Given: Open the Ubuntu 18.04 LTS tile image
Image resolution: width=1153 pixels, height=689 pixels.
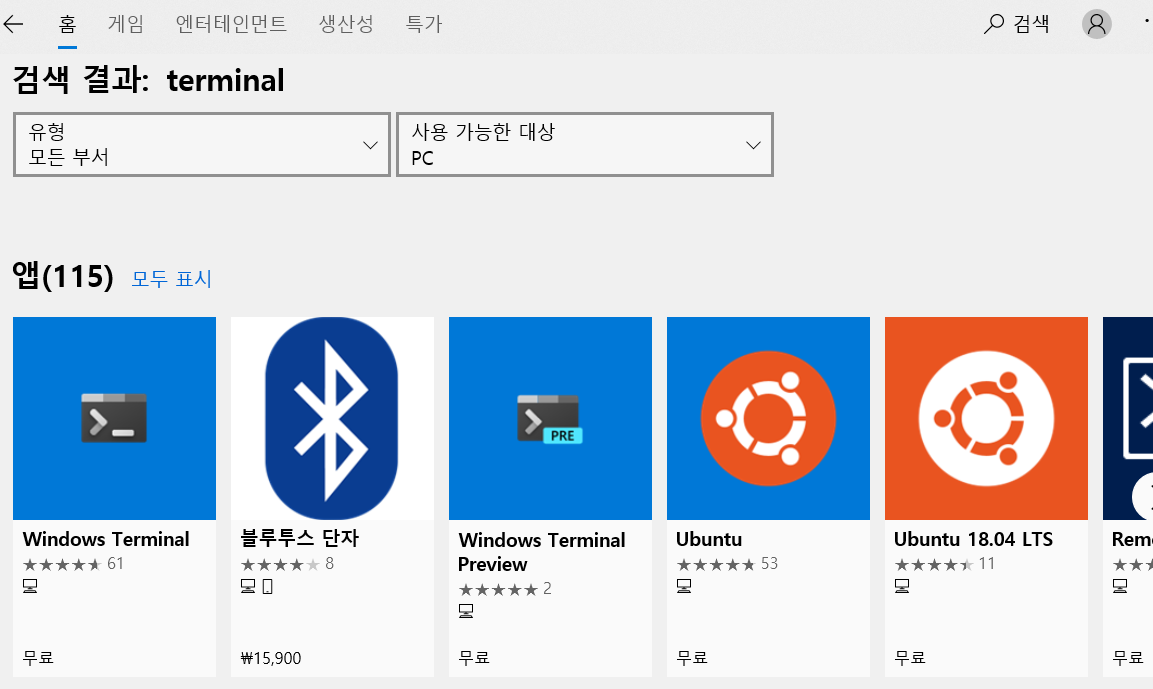Looking at the screenshot, I should pos(986,418).
